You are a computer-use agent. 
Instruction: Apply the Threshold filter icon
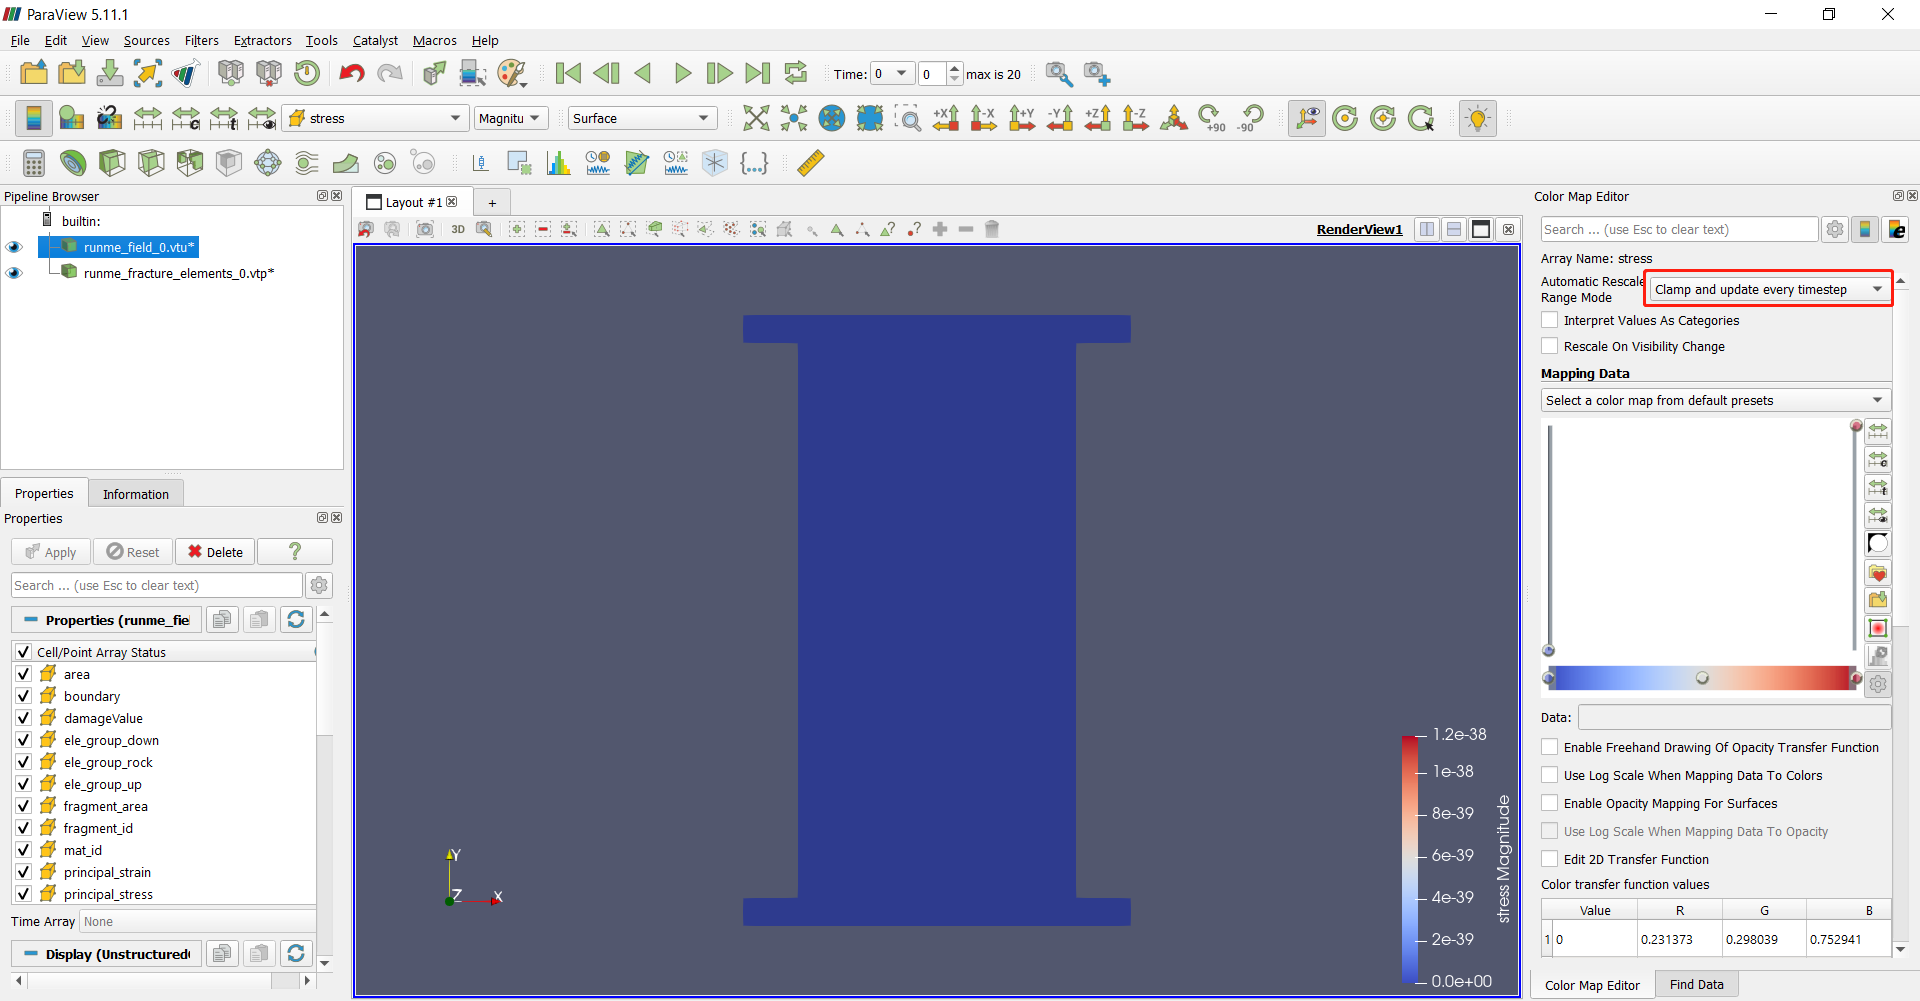[x=190, y=163]
